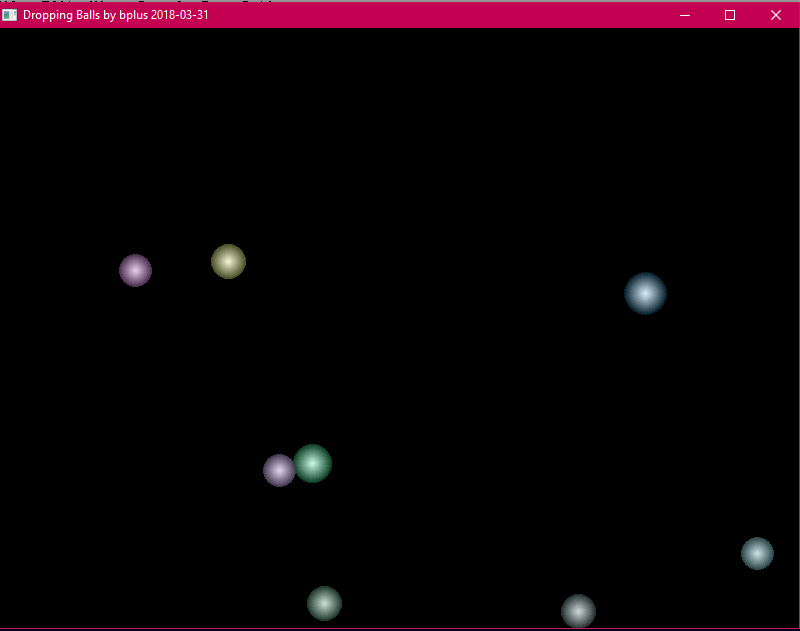This screenshot has height=631, width=800.
Task: Click the gray ball at the bottom right
Action: 578,610
